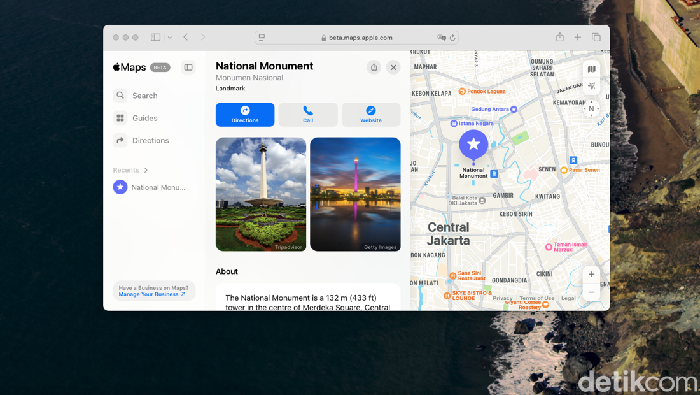Go forward with Safari forward arrow

pyautogui.click(x=203, y=37)
